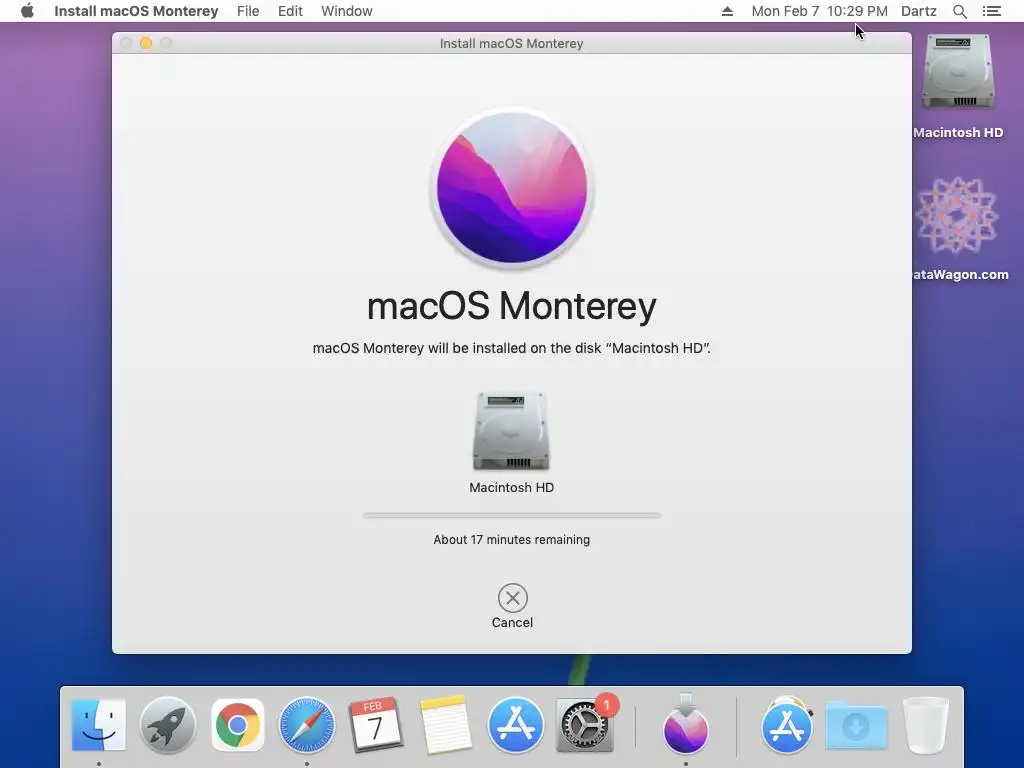
Task: Select the Macintosh HD disk icon in installer
Action: coord(511,431)
